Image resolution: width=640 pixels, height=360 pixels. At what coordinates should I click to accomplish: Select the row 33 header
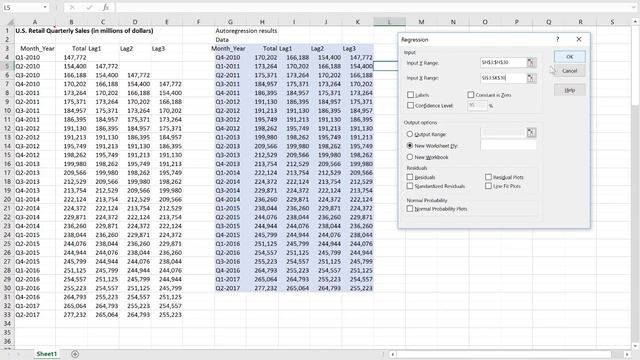point(7,315)
